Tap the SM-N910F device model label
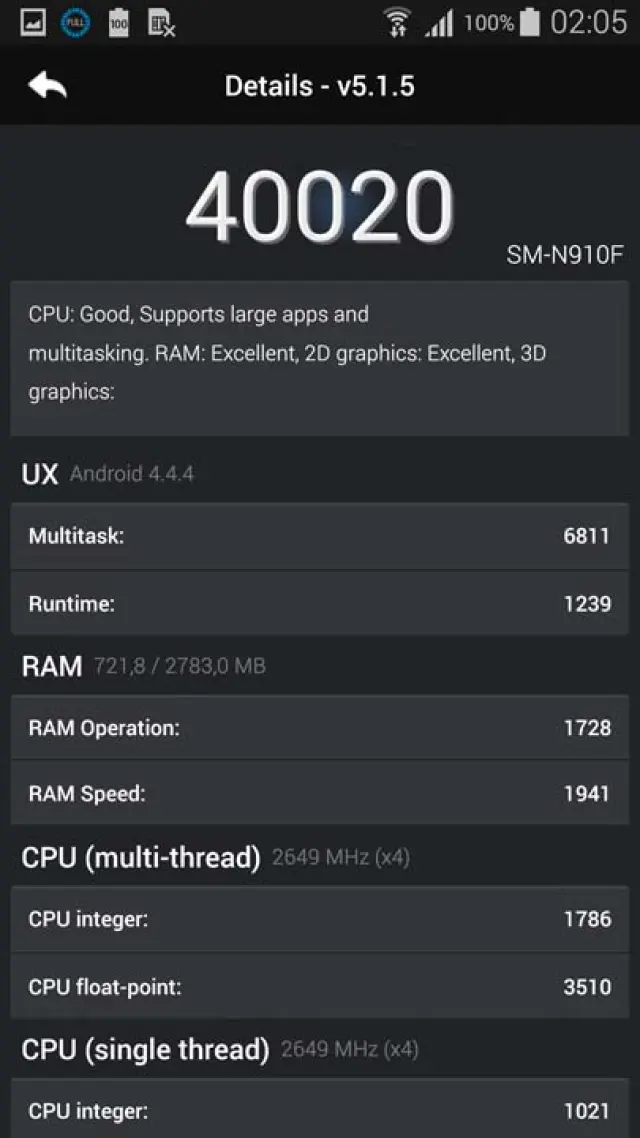The width and height of the screenshot is (640, 1138). point(564,255)
